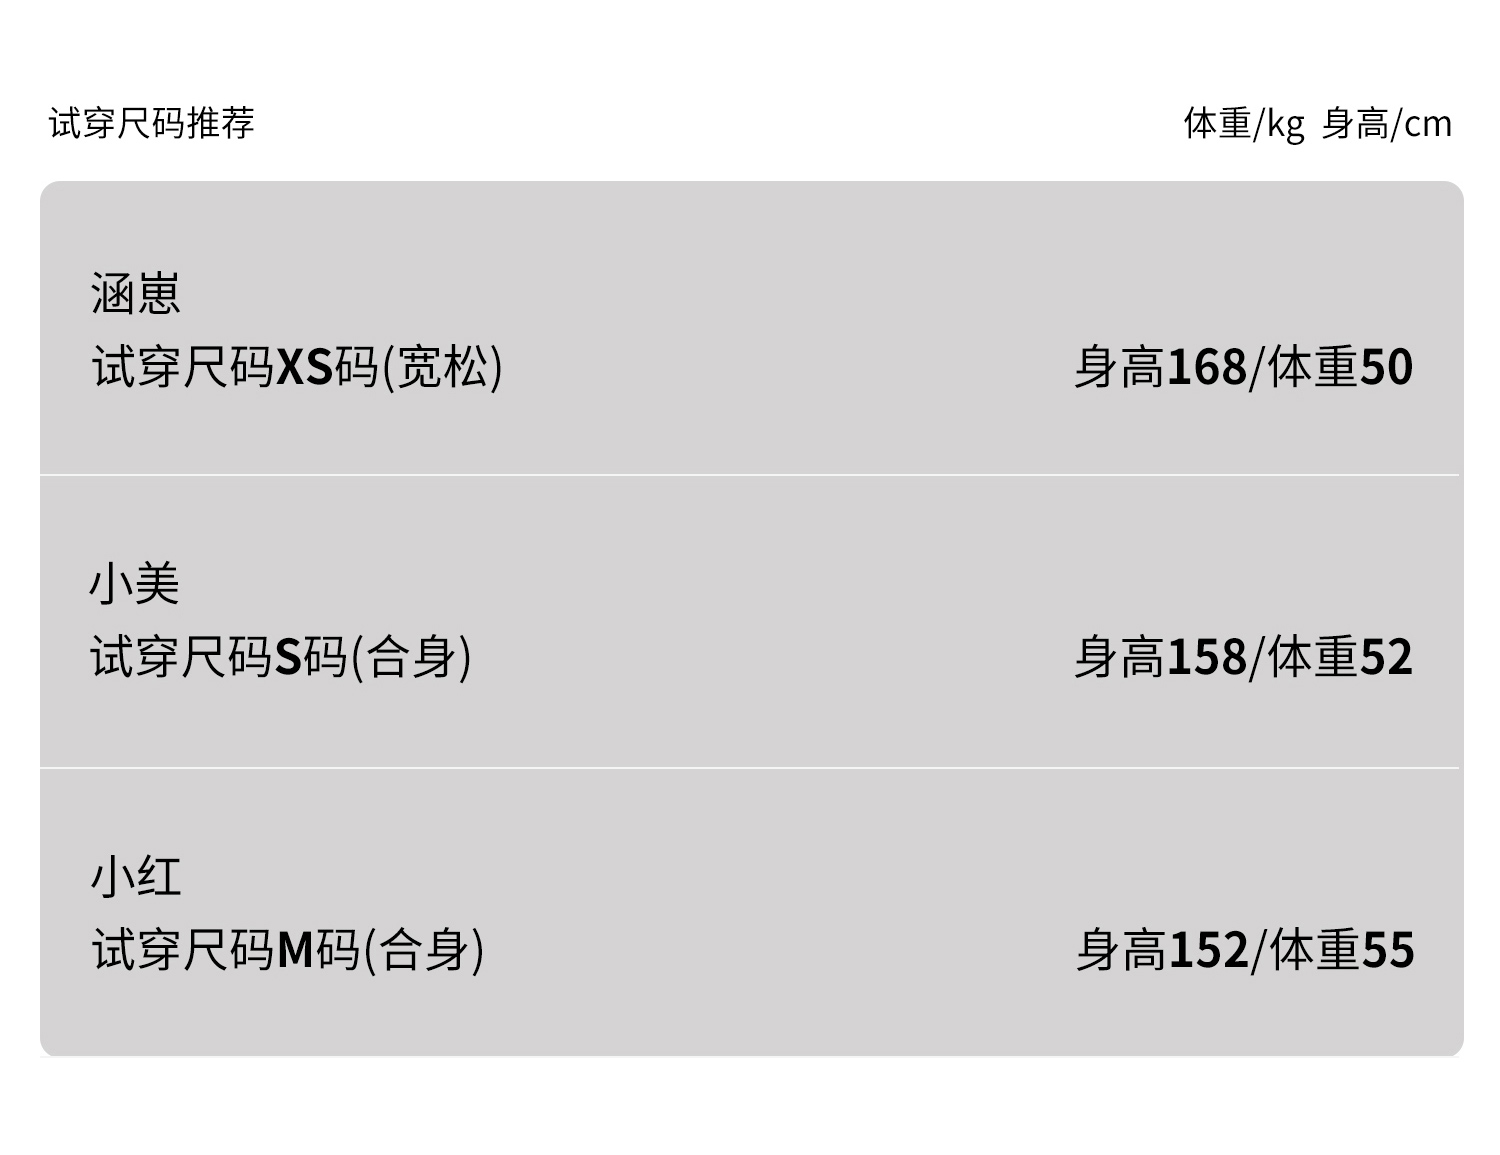Click the 试穿尺码推荐 heading

click(x=152, y=123)
